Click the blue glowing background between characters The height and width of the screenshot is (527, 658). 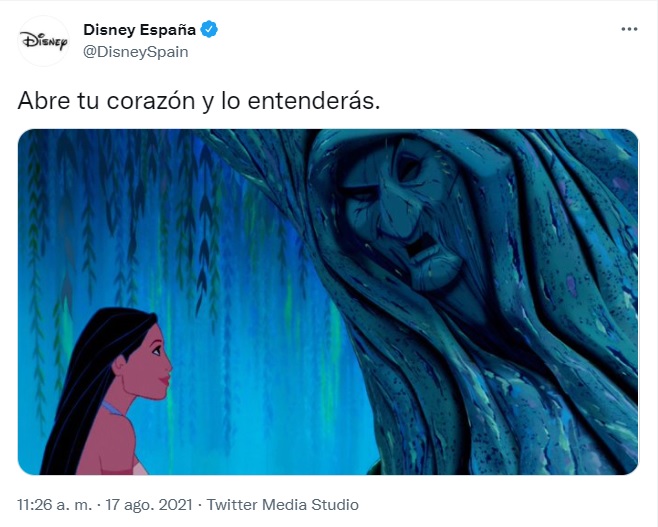click(x=260, y=378)
